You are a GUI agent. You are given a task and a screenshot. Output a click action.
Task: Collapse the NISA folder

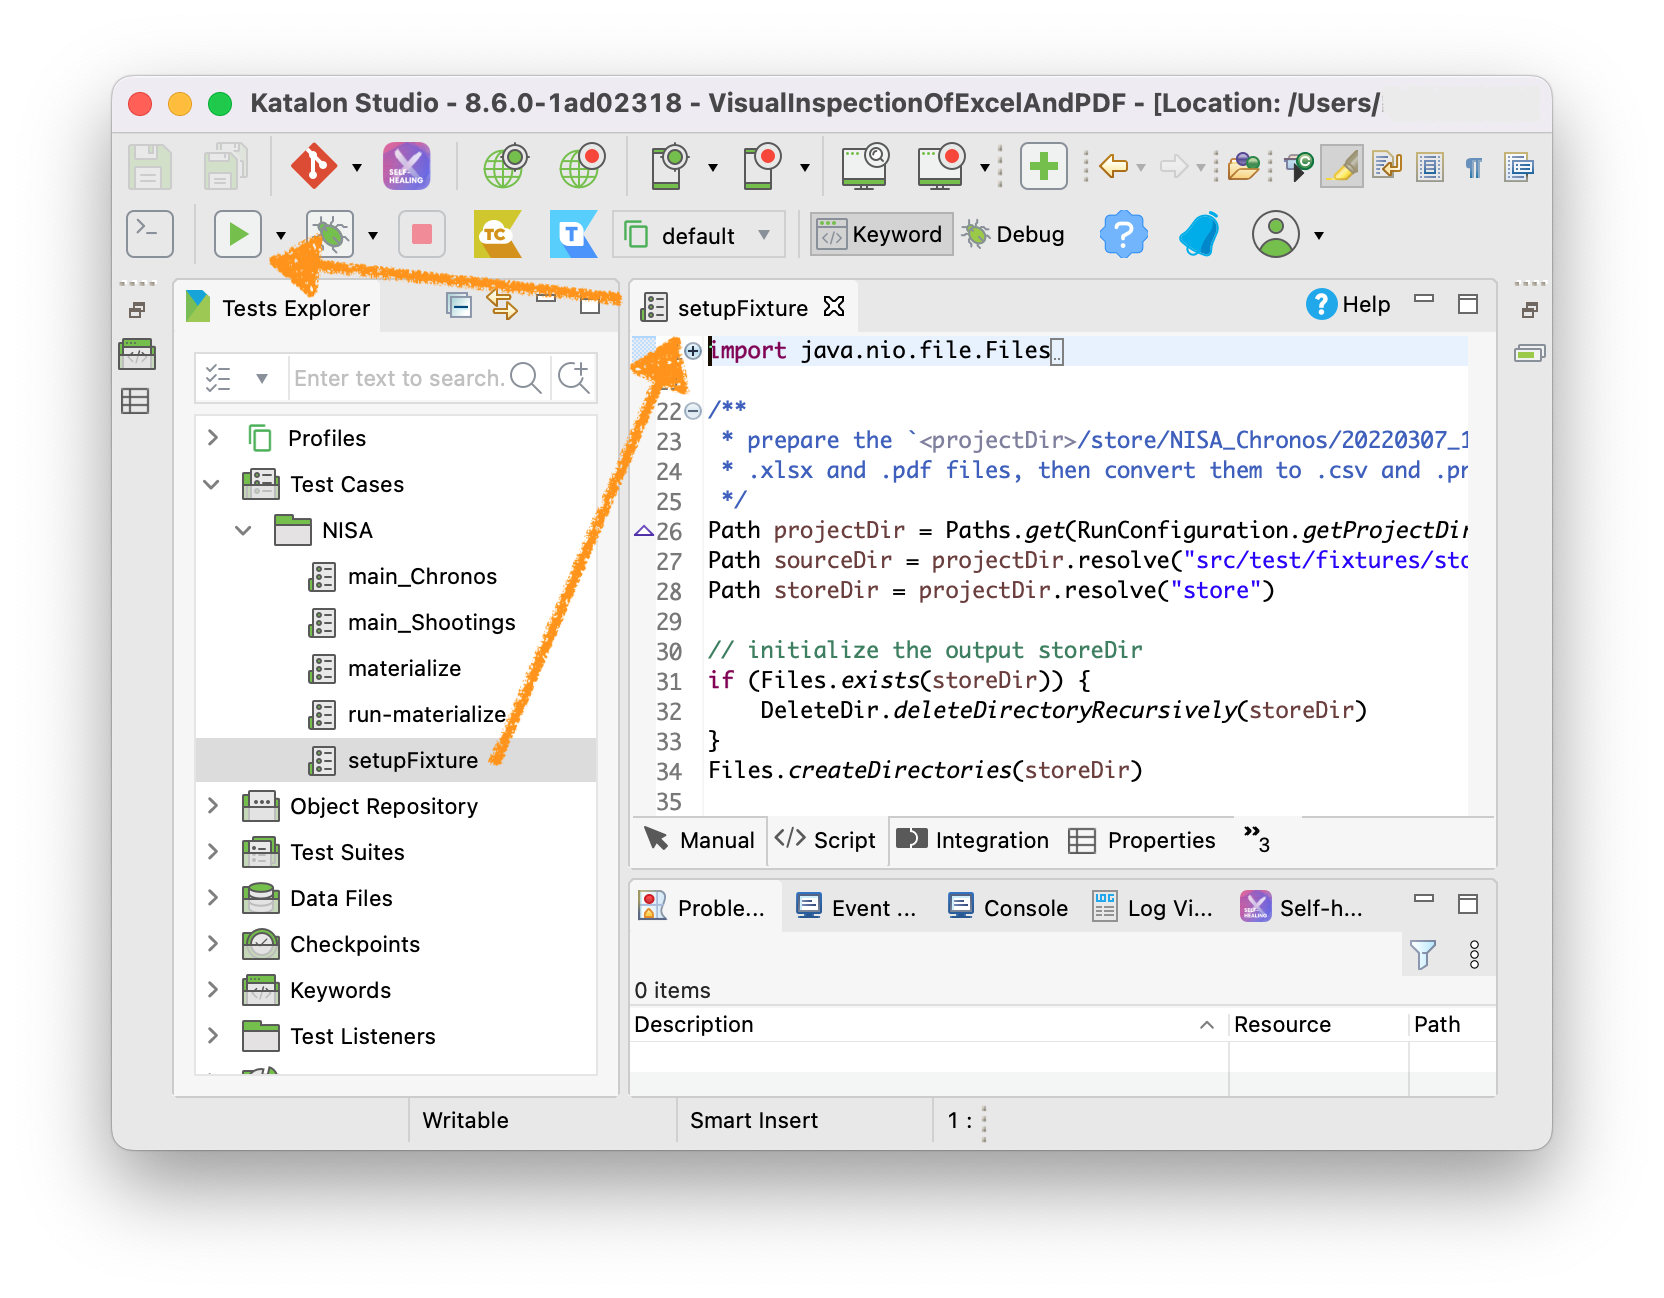coord(243,530)
